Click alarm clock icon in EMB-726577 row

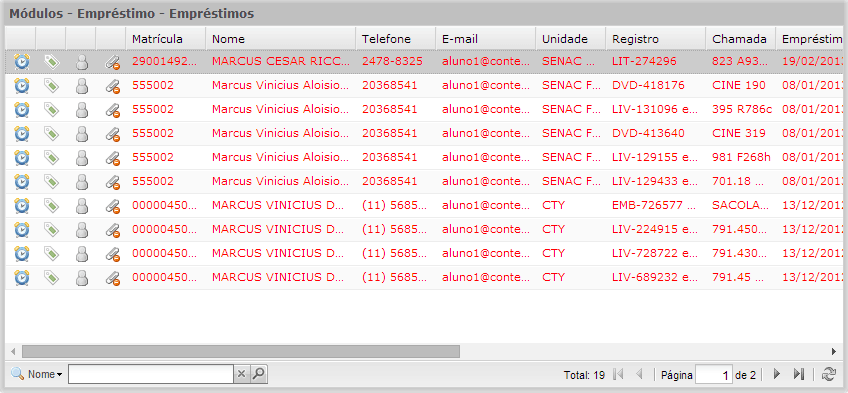point(21,205)
